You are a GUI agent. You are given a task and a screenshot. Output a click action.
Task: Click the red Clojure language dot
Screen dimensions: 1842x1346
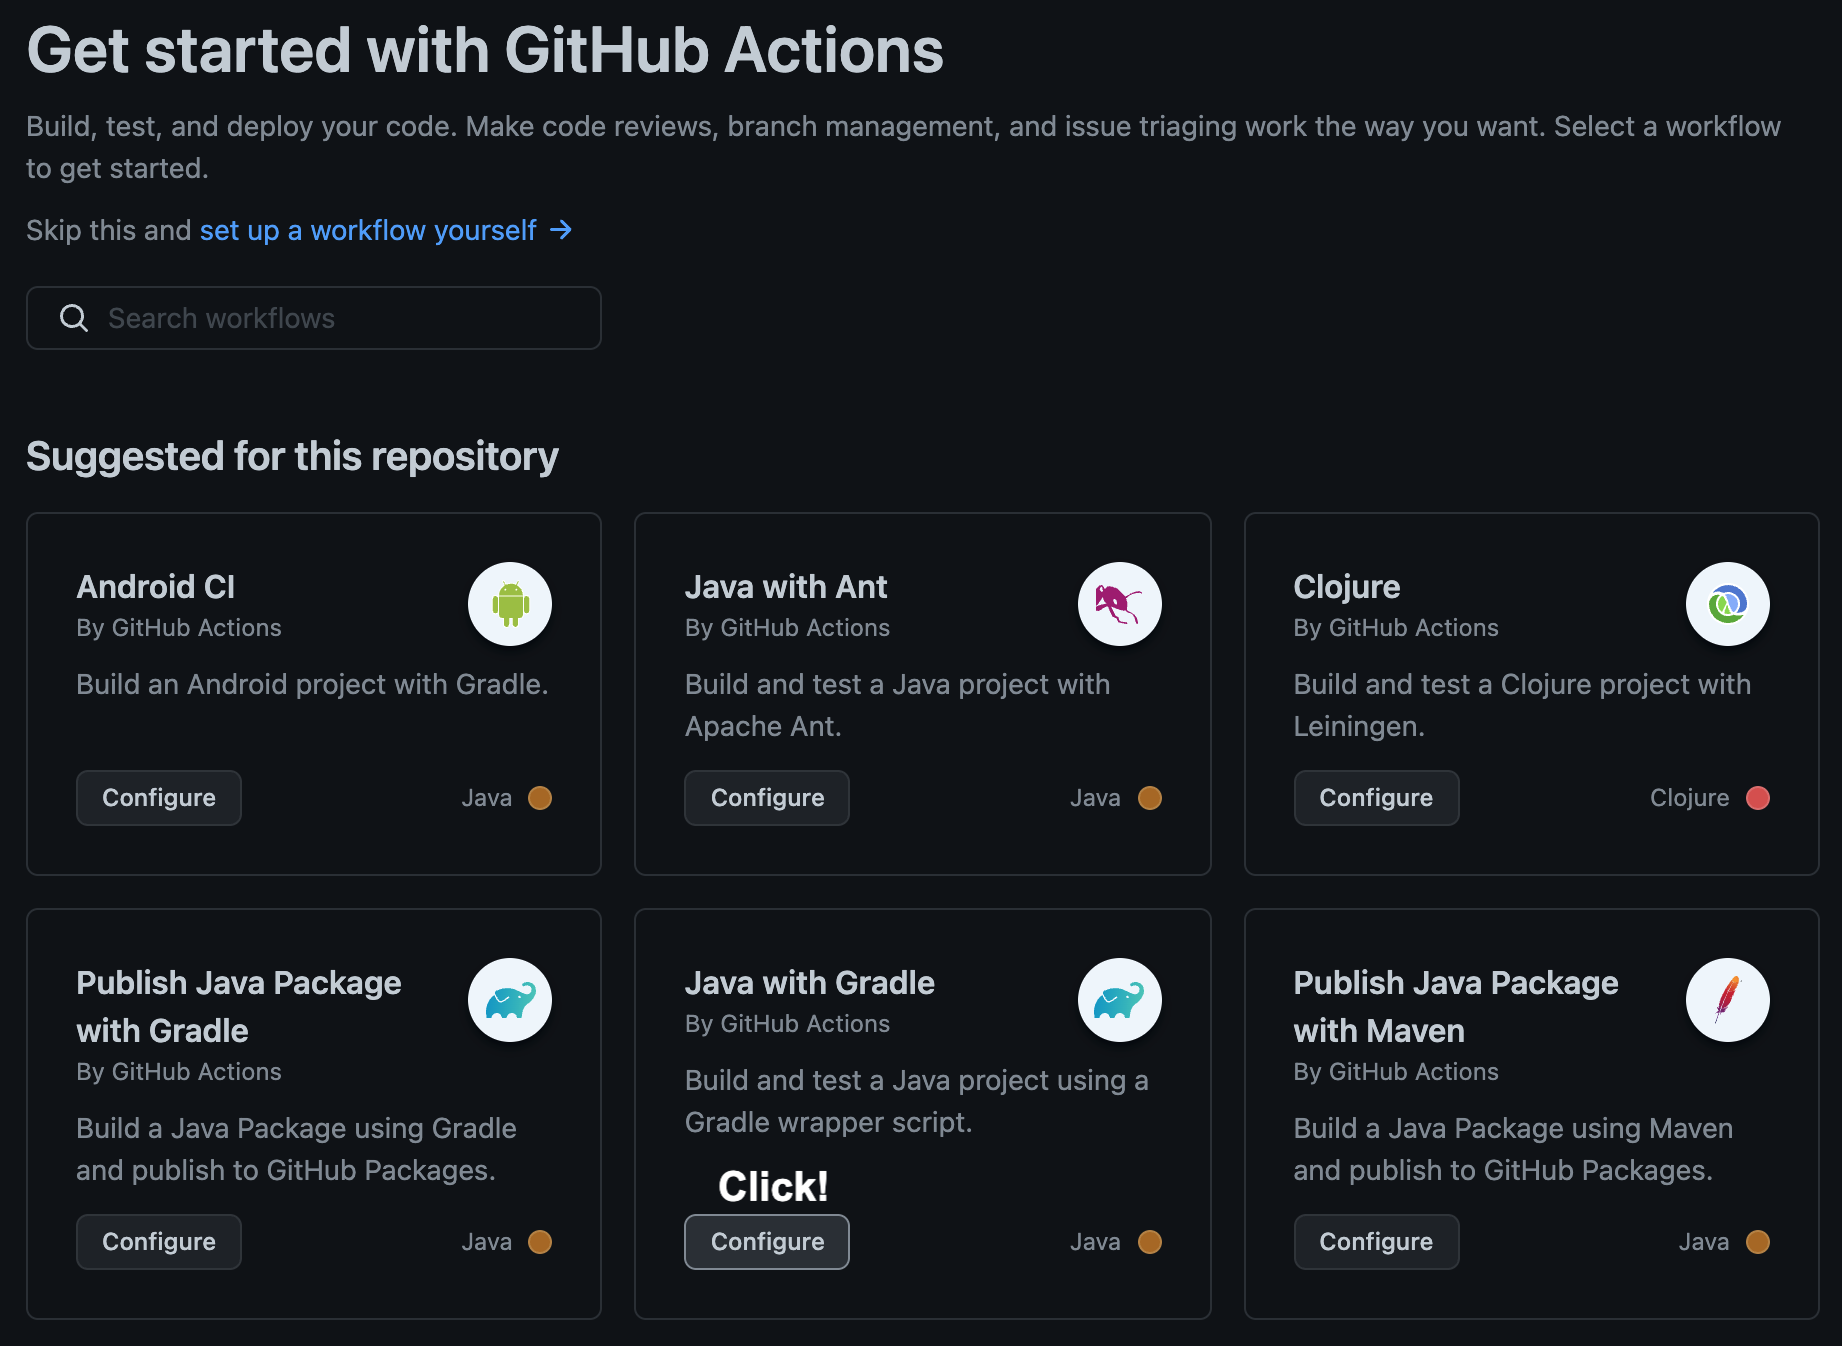point(1758,798)
